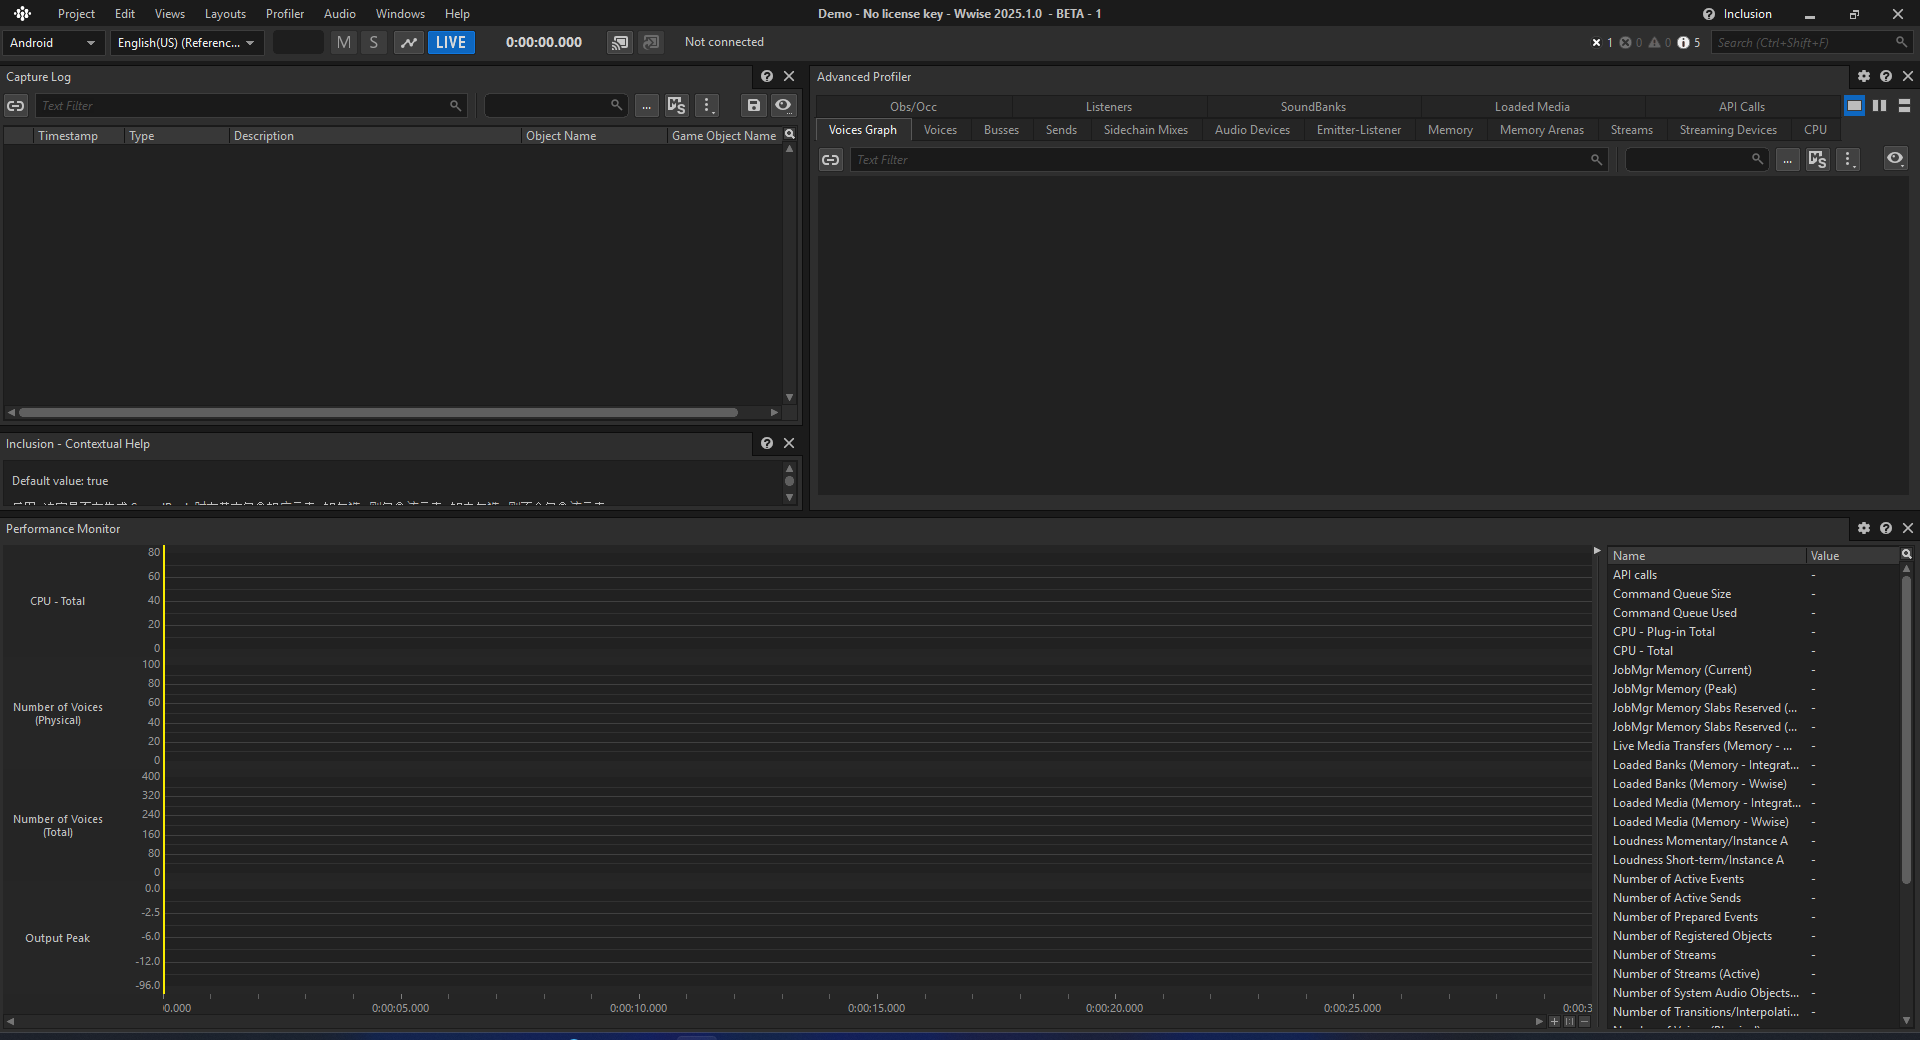Click the Capture Log horizontal scrollbar
1928x1040 pixels.
(x=378, y=412)
